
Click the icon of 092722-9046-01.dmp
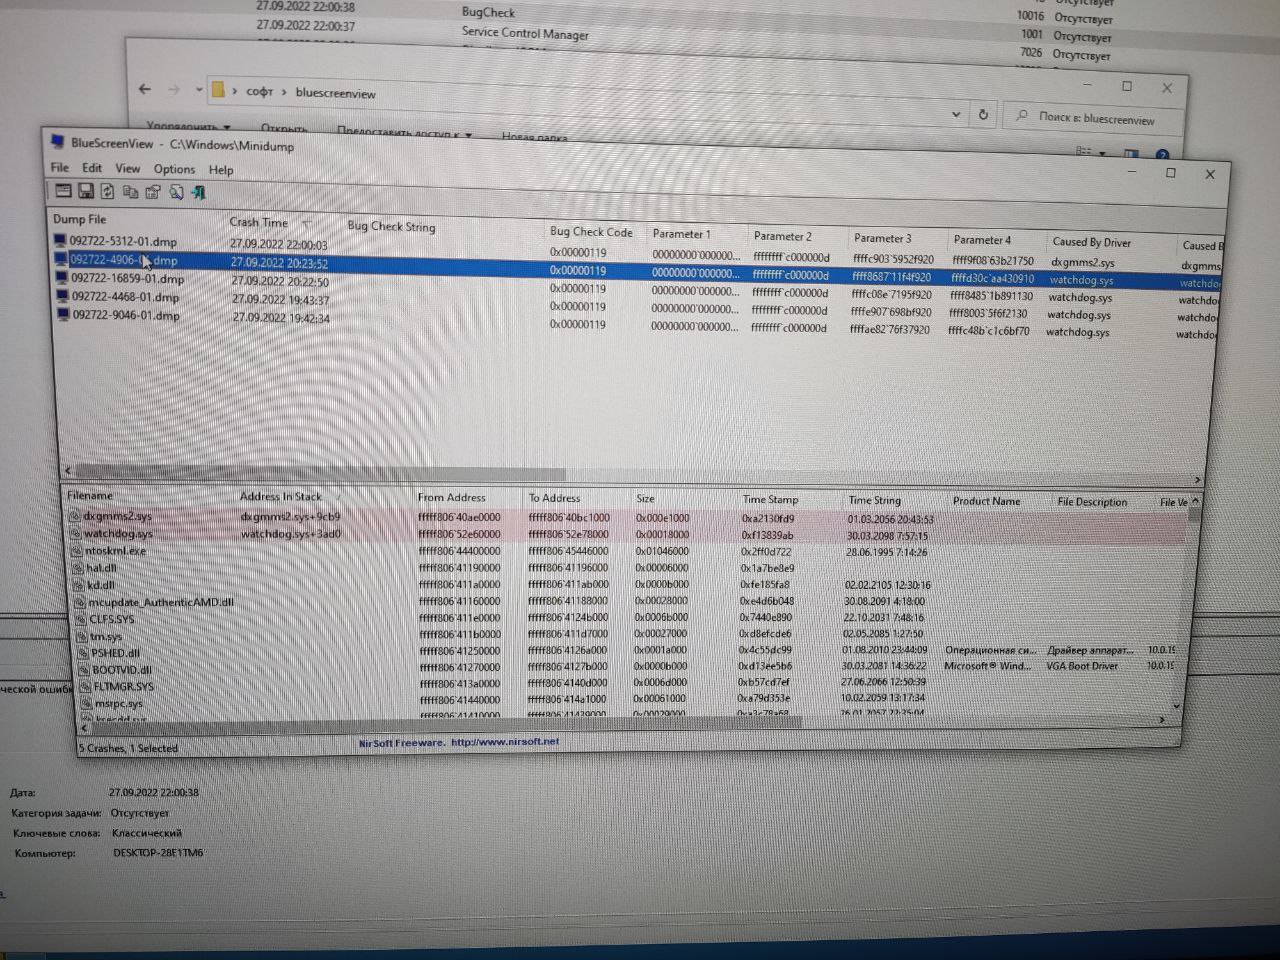(x=65, y=314)
